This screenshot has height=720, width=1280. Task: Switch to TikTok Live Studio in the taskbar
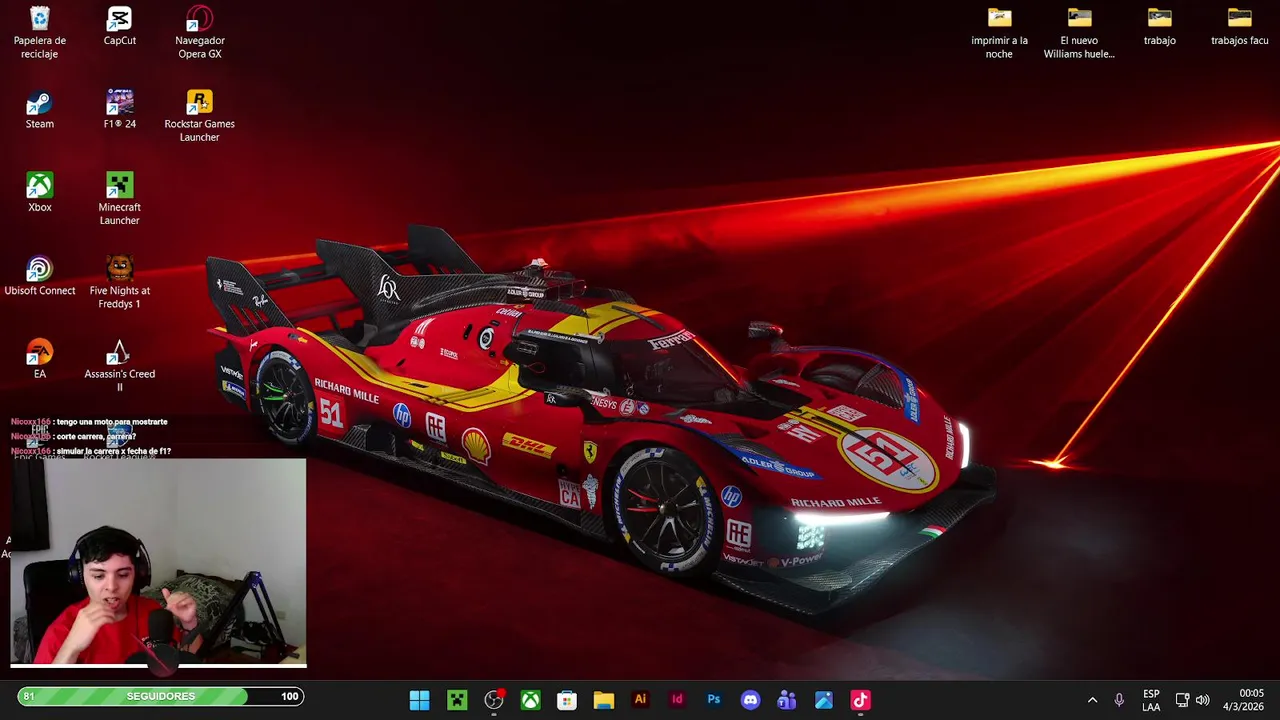pyautogui.click(x=860, y=700)
